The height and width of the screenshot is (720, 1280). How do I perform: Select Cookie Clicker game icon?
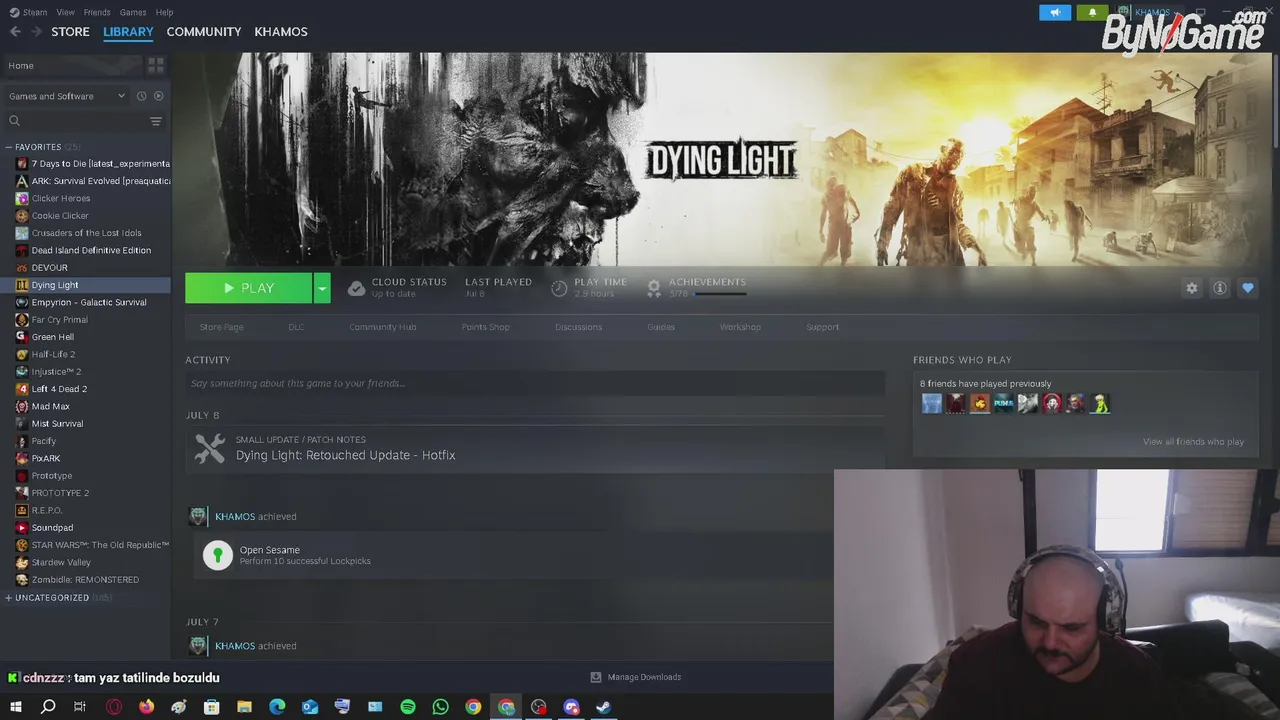pos(22,215)
